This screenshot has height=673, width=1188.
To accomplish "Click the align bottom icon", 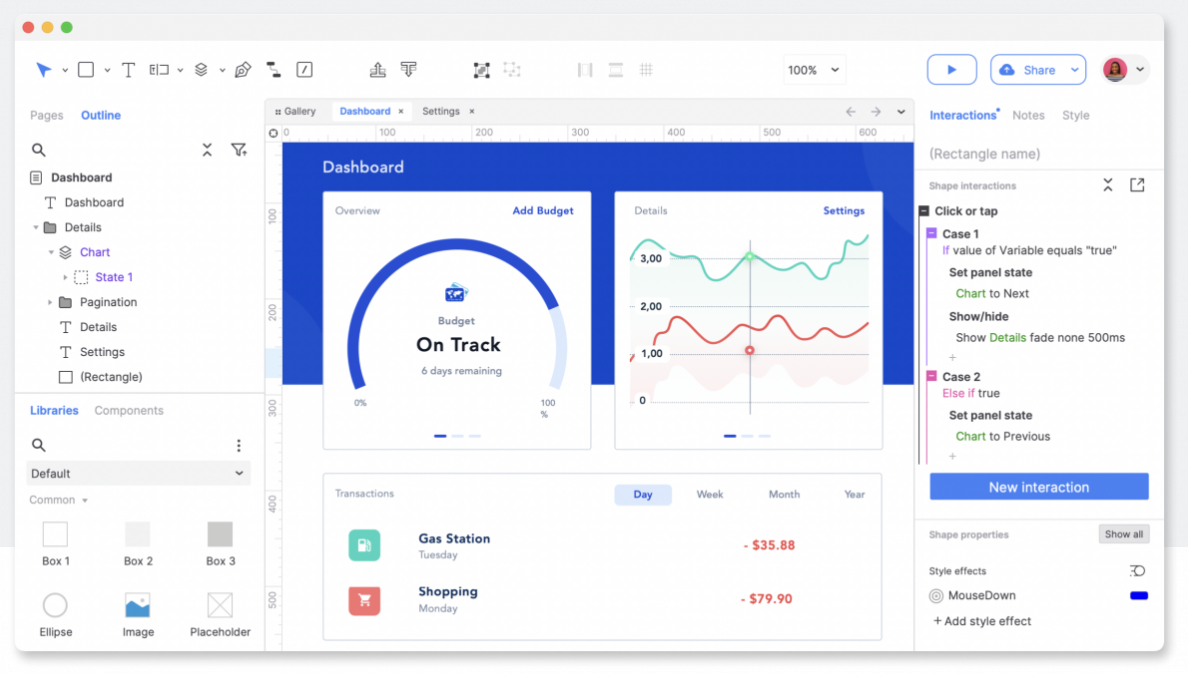I will (377, 70).
